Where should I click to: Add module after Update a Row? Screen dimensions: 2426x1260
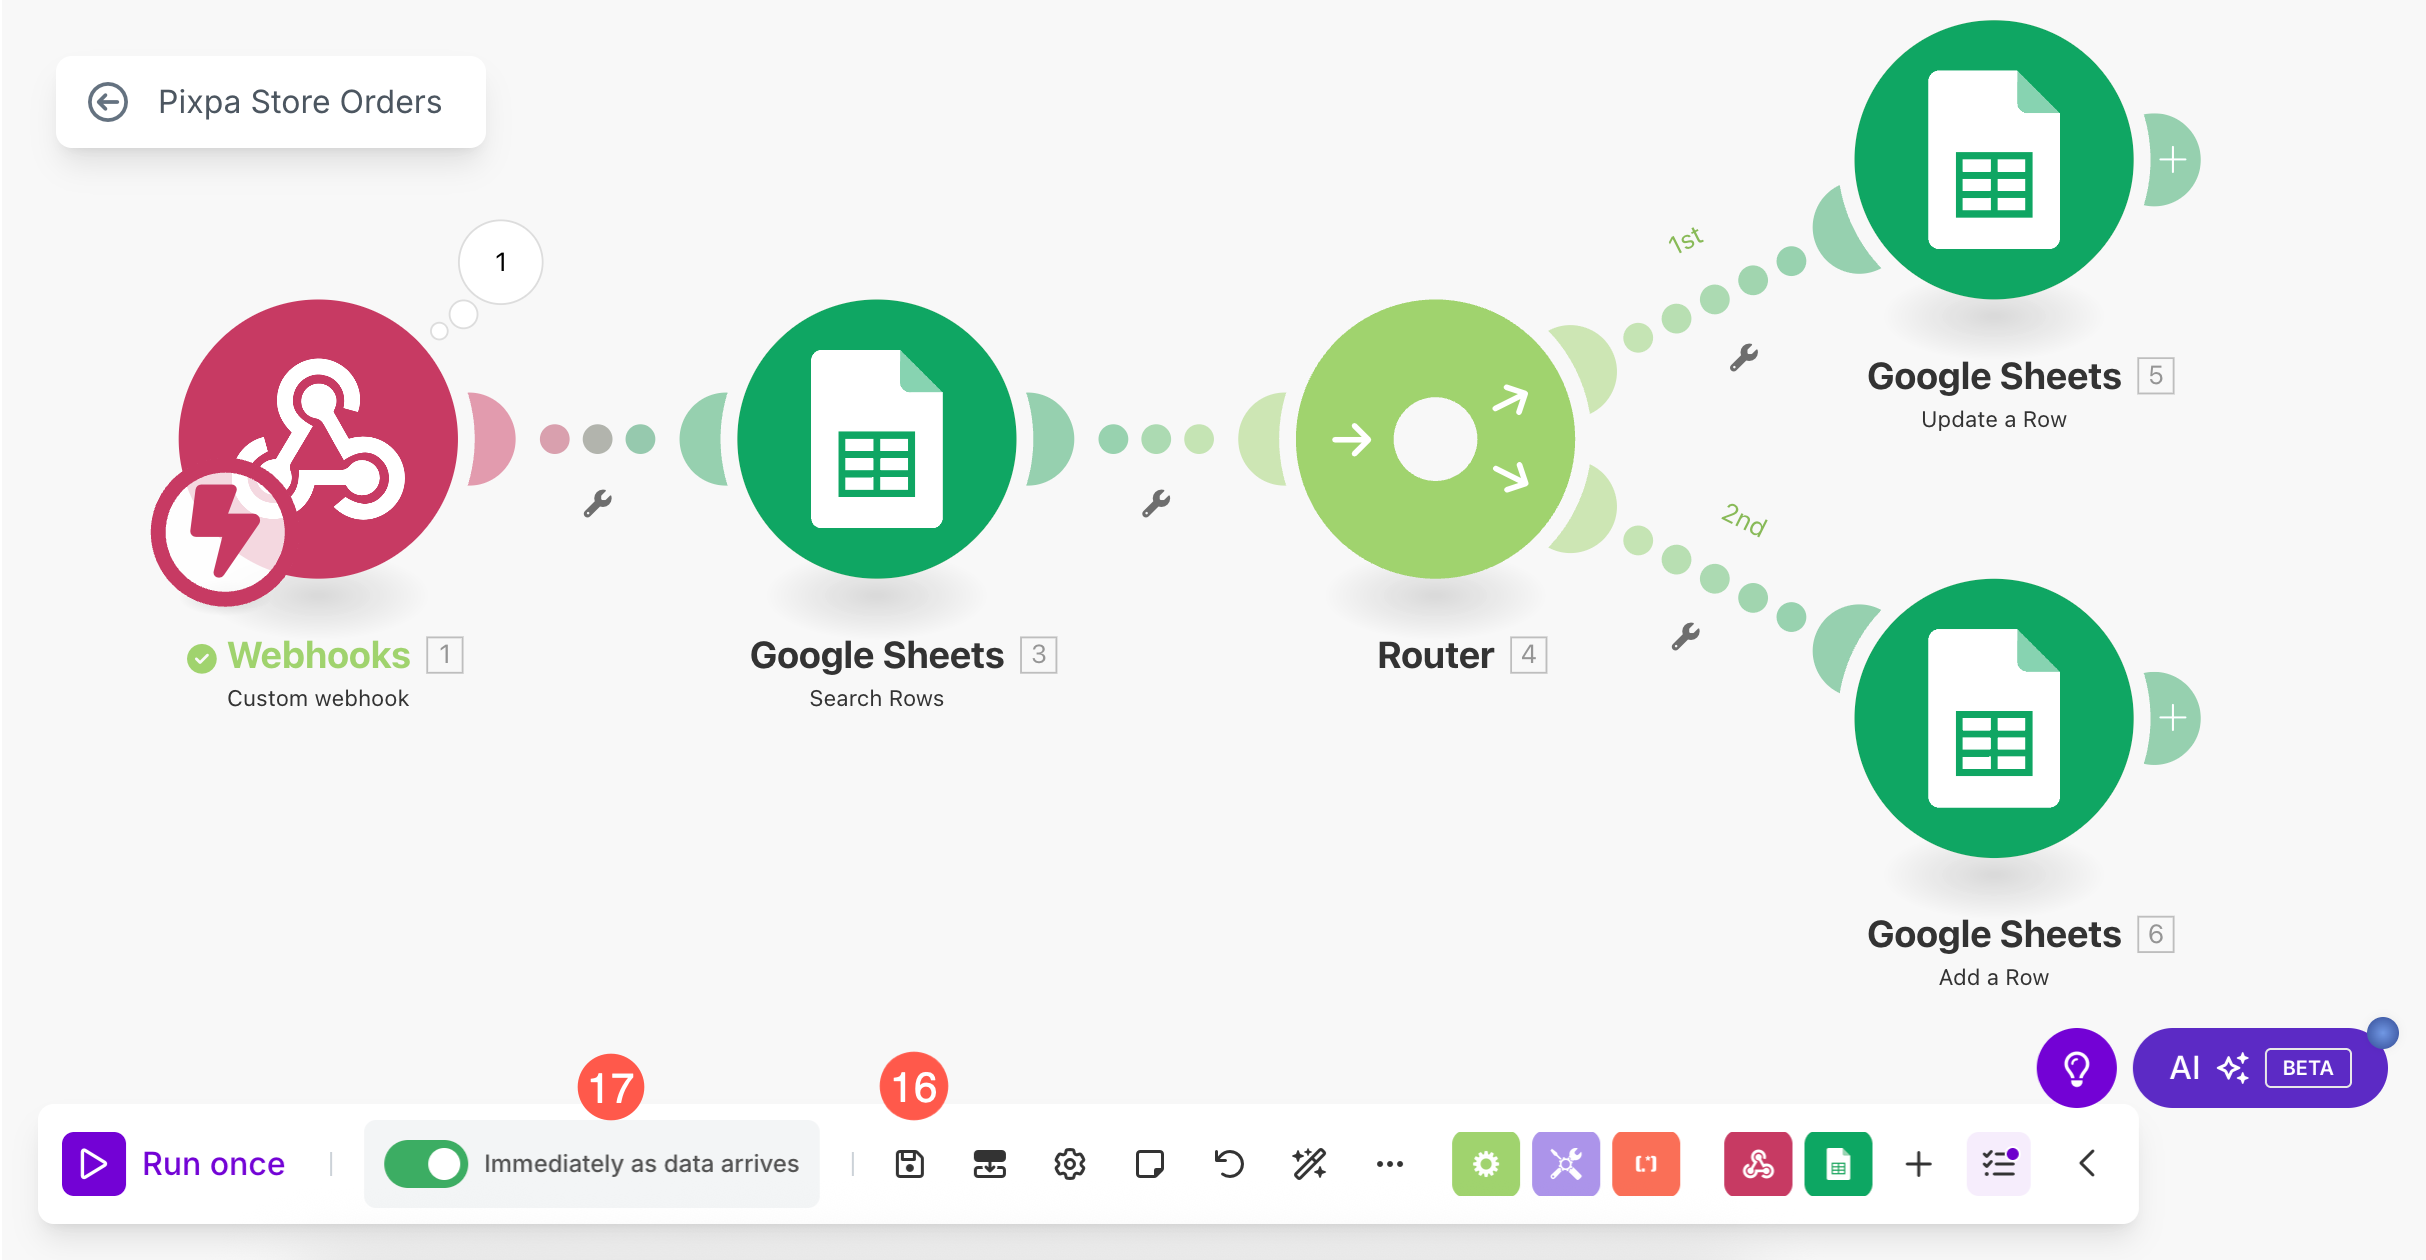(x=2172, y=160)
